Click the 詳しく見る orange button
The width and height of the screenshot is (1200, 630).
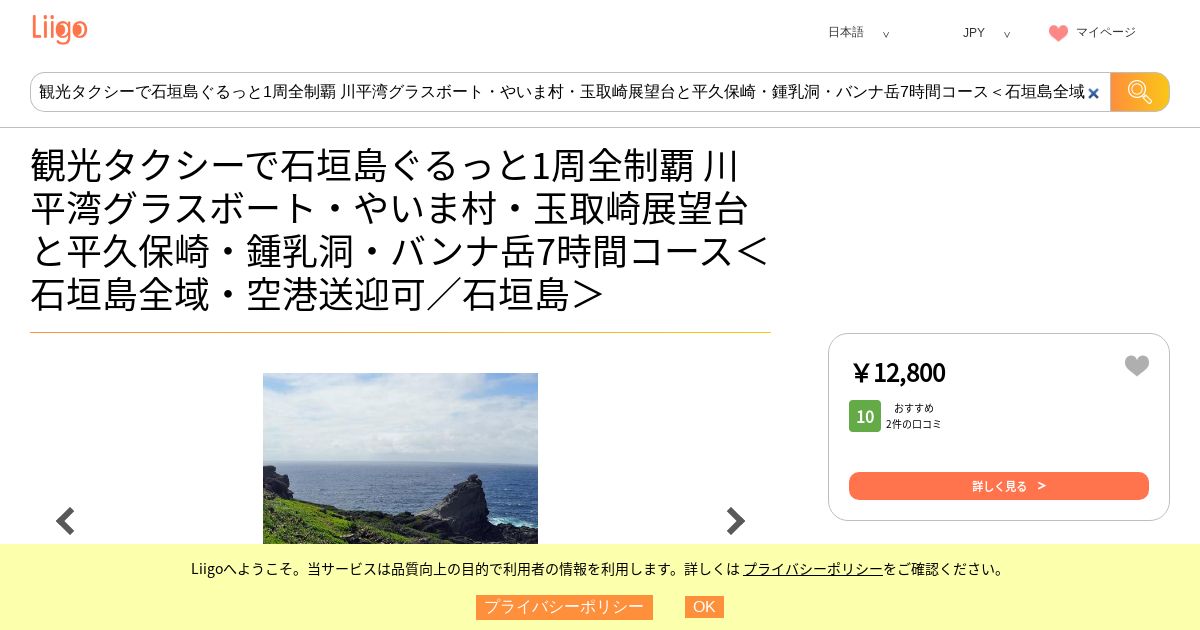coord(999,486)
